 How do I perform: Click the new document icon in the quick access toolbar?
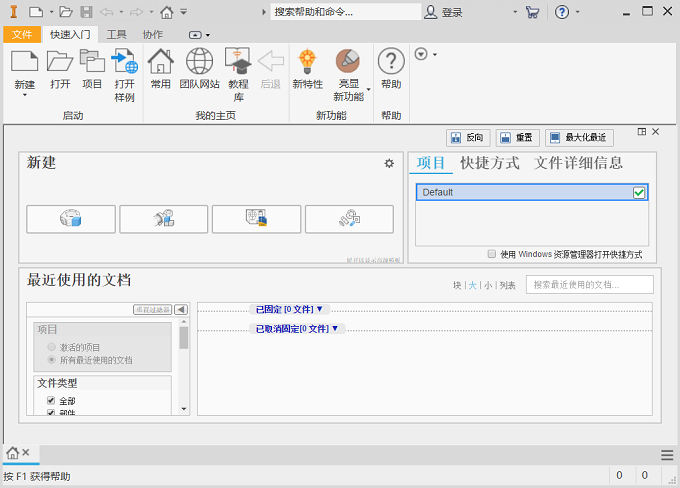(36, 12)
